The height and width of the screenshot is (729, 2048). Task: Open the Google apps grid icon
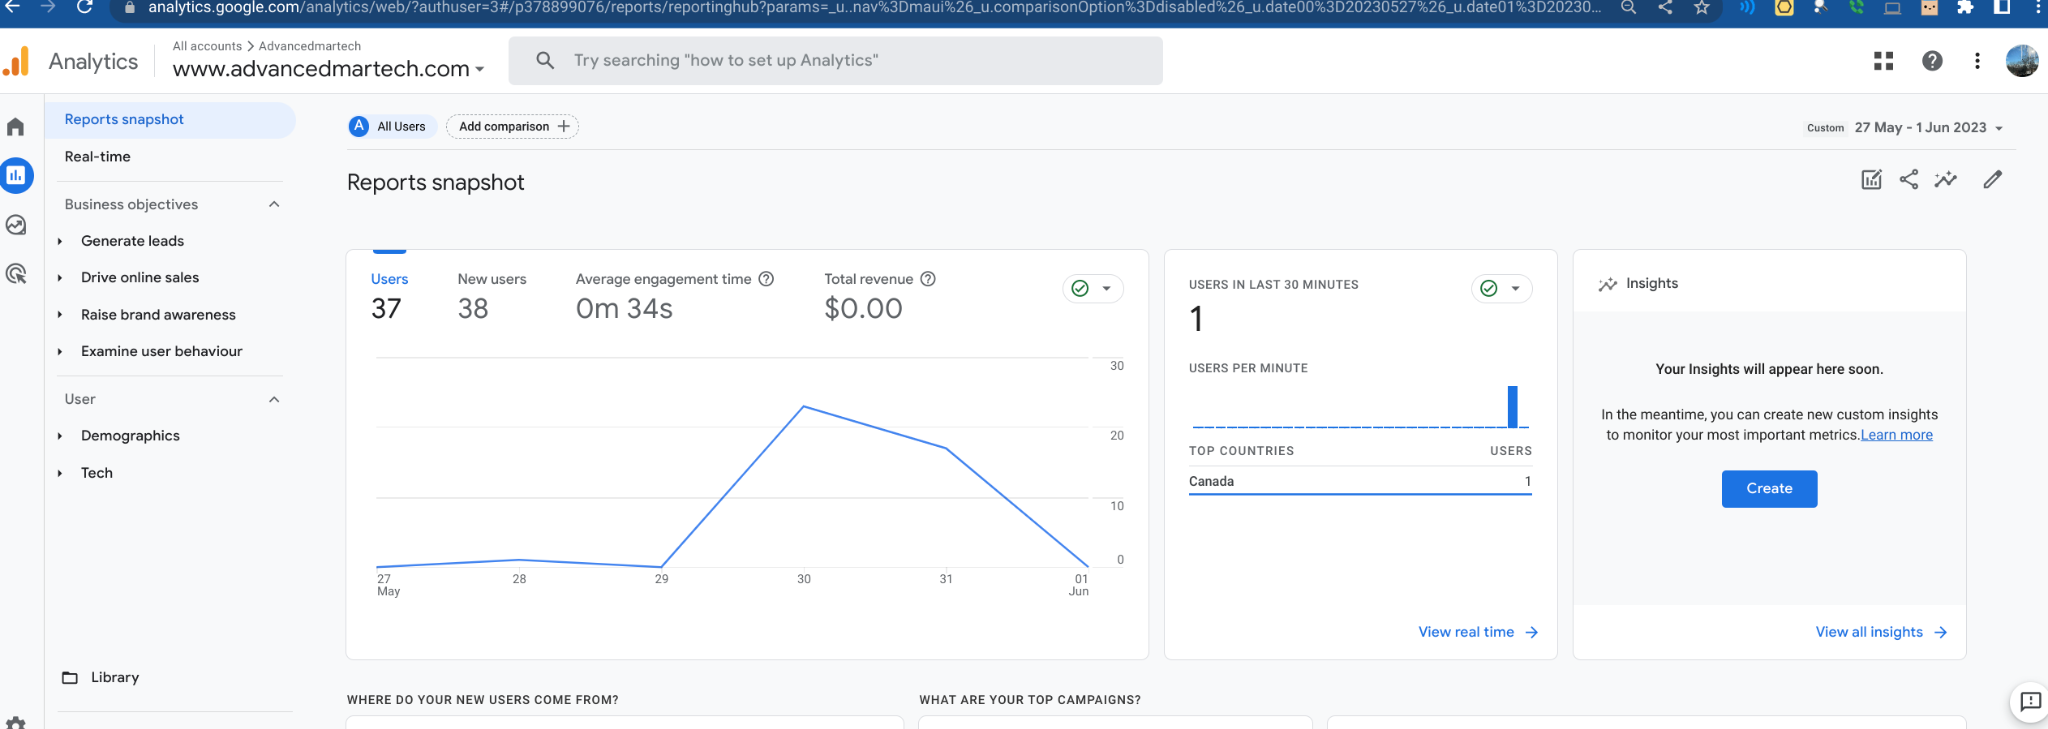[1884, 61]
